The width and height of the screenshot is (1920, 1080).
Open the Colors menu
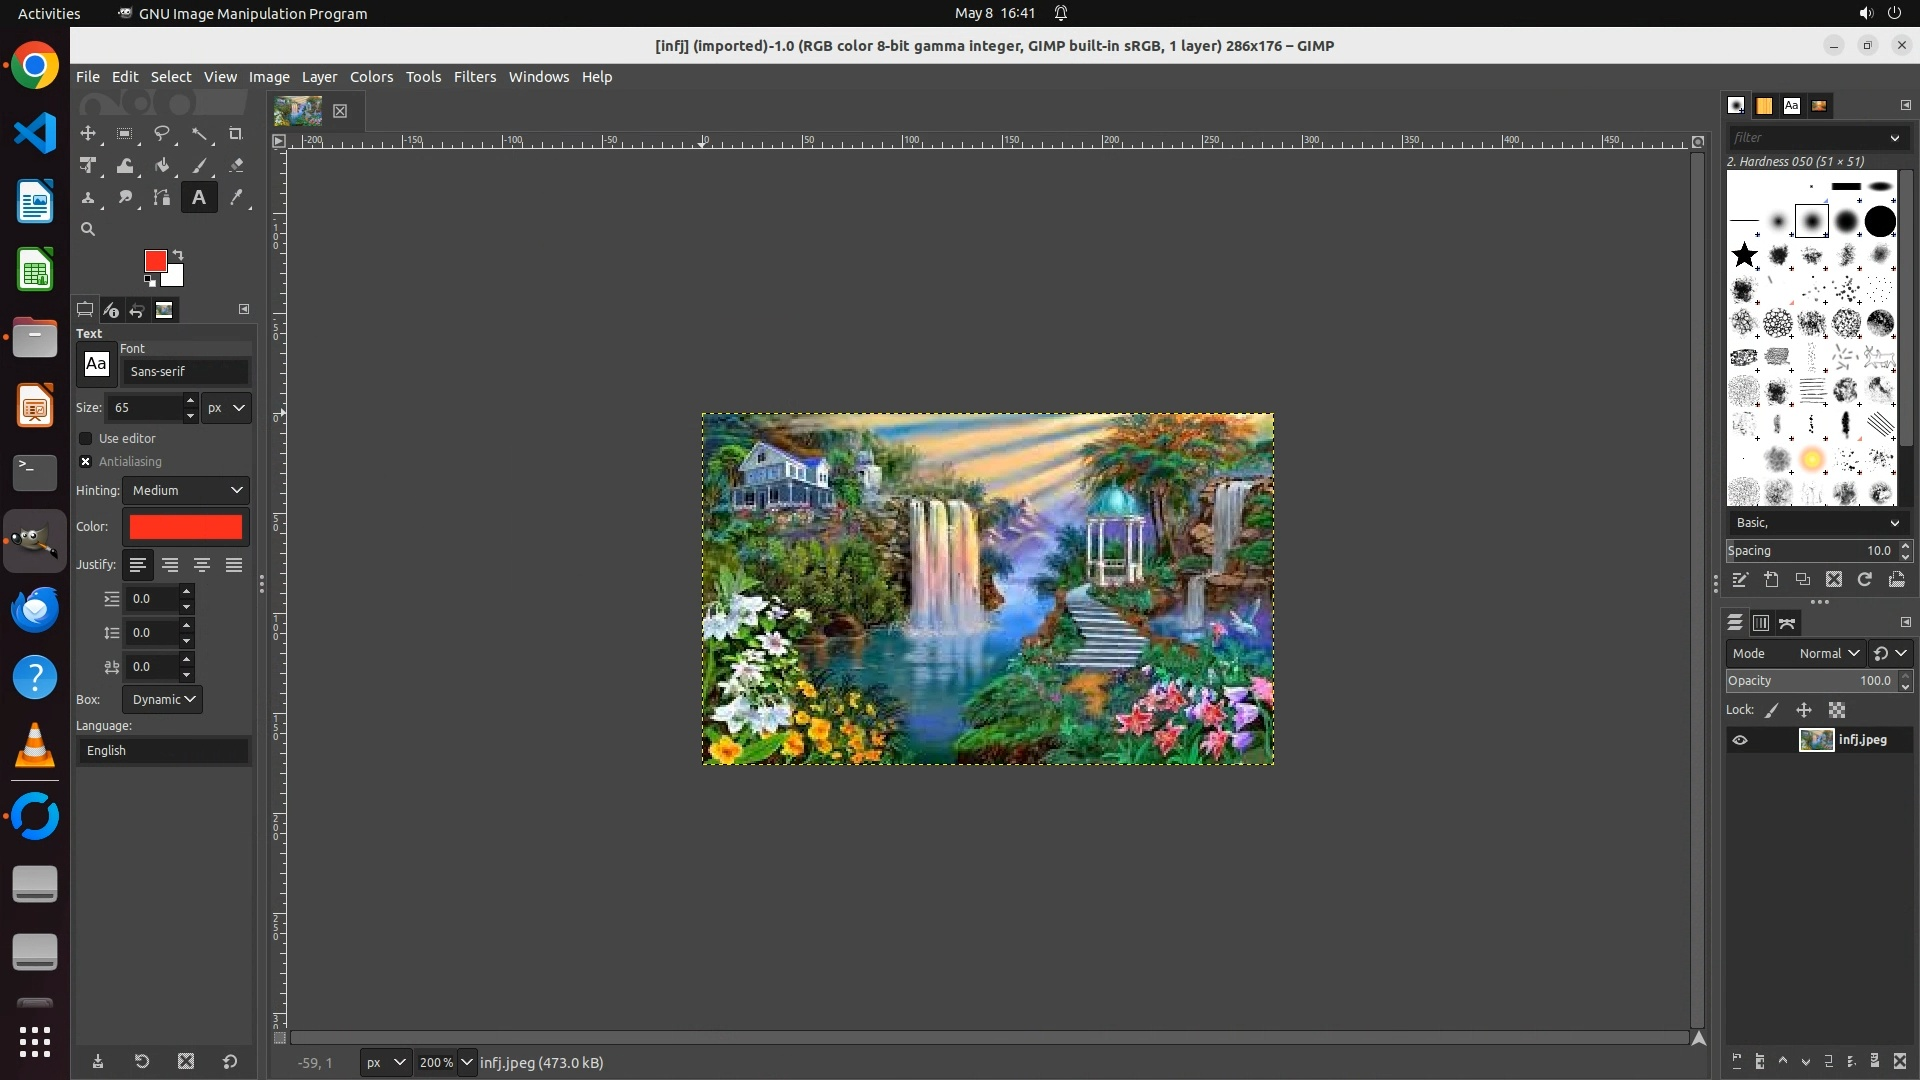coord(371,77)
